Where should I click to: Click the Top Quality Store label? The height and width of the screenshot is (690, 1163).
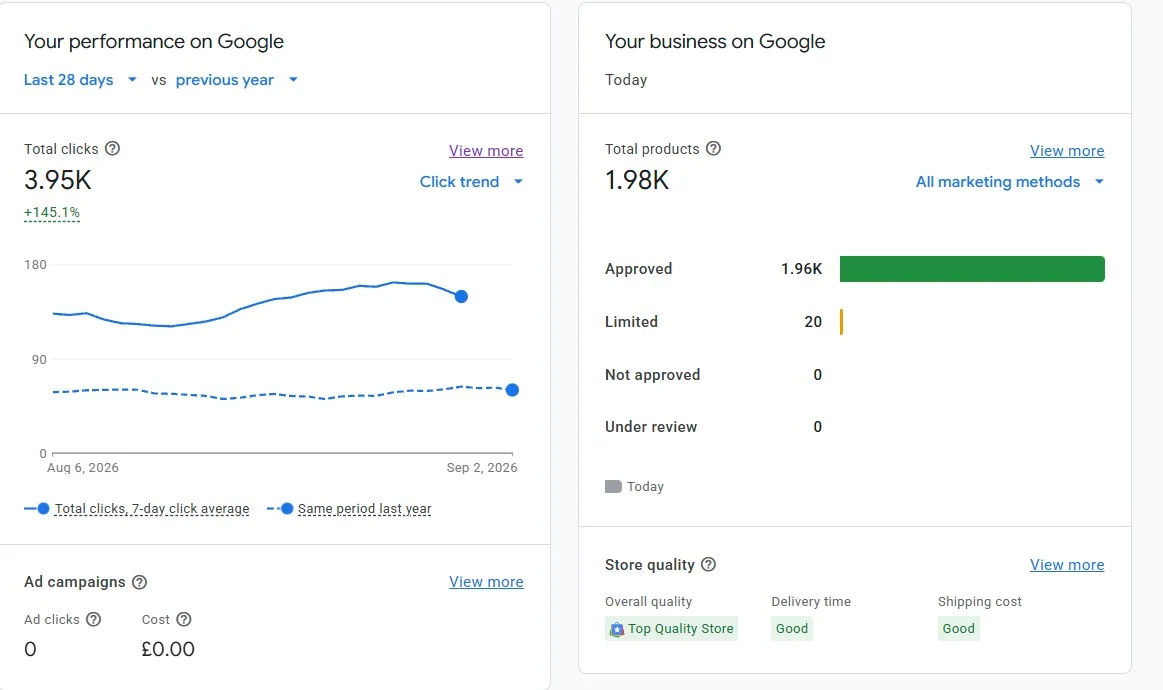pos(680,629)
